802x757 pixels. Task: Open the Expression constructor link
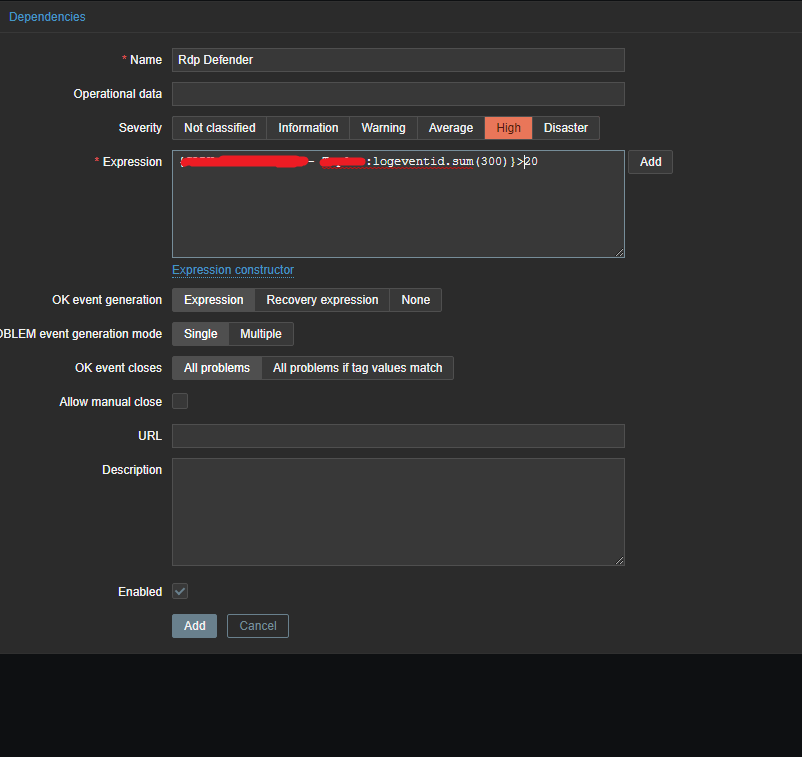tap(233, 270)
